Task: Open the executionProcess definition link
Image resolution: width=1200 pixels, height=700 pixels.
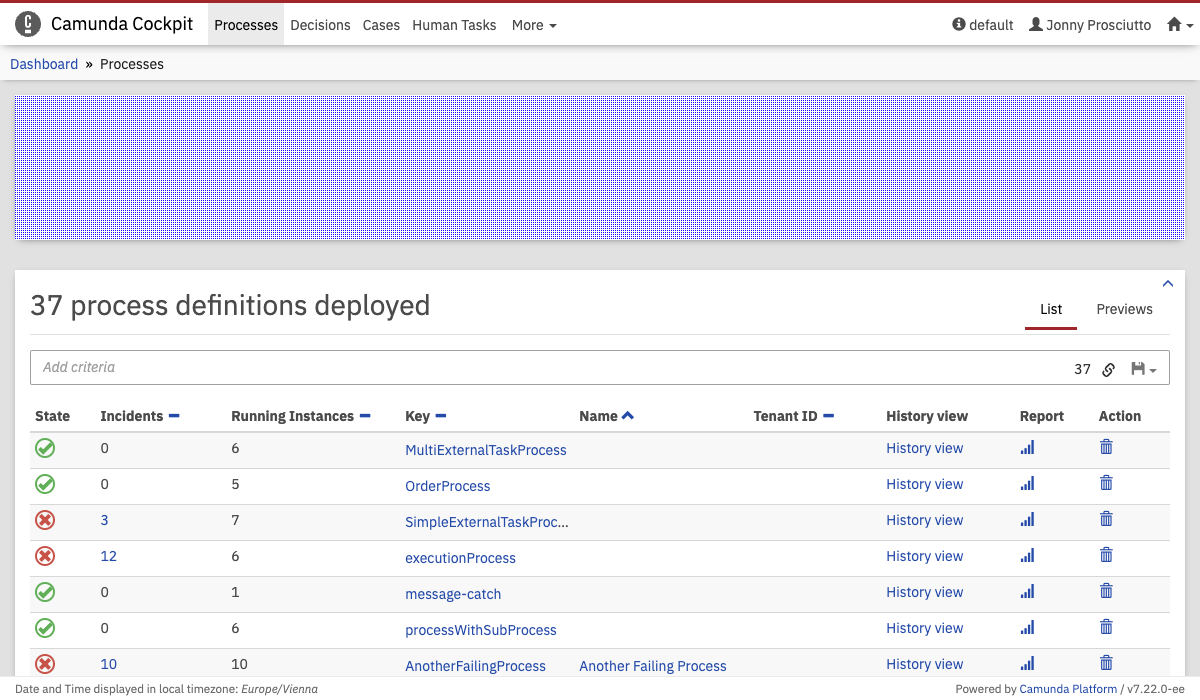Action: (460, 558)
